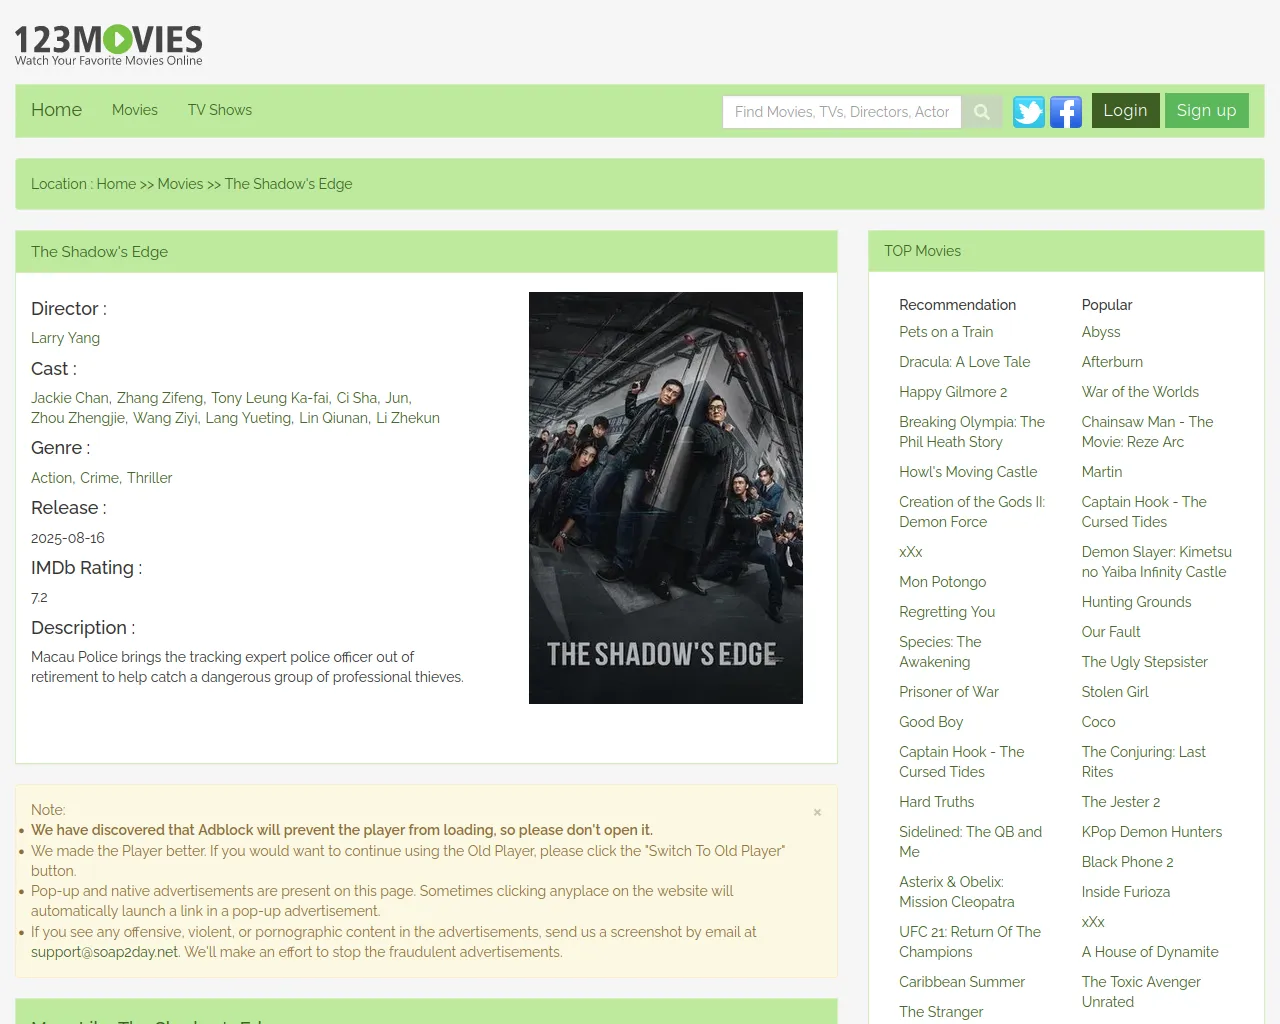Open Species: The Awakening
The height and width of the screenshot is (1024, 1280).
click(x=940, y=652)
